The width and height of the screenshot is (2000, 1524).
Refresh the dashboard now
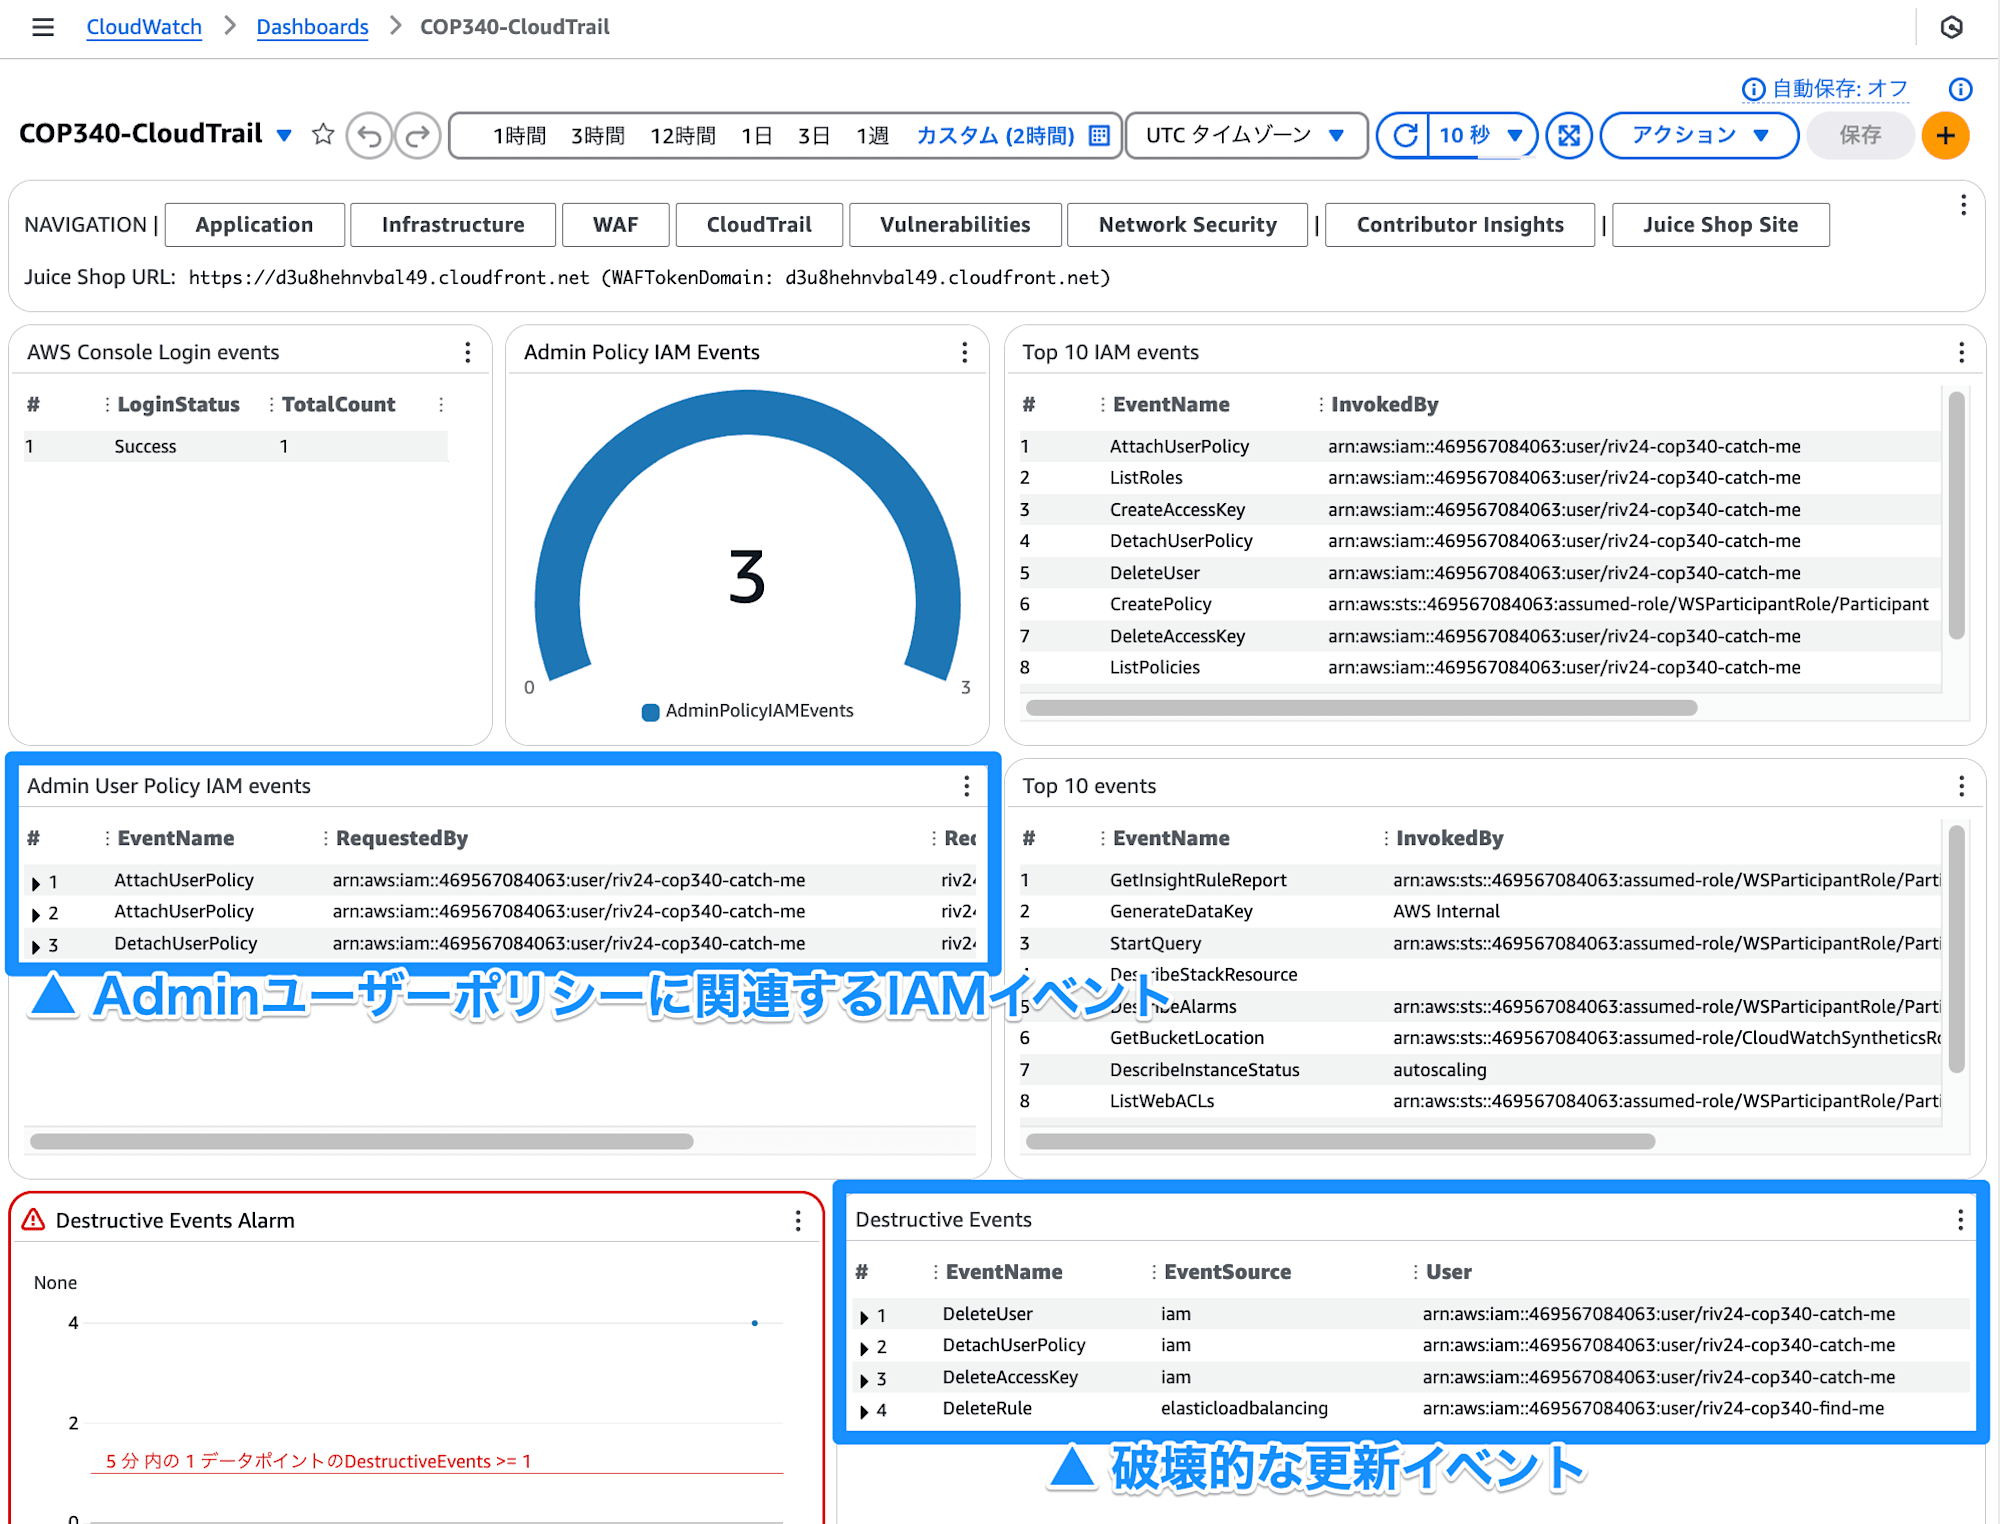[x=1404, y=135]
